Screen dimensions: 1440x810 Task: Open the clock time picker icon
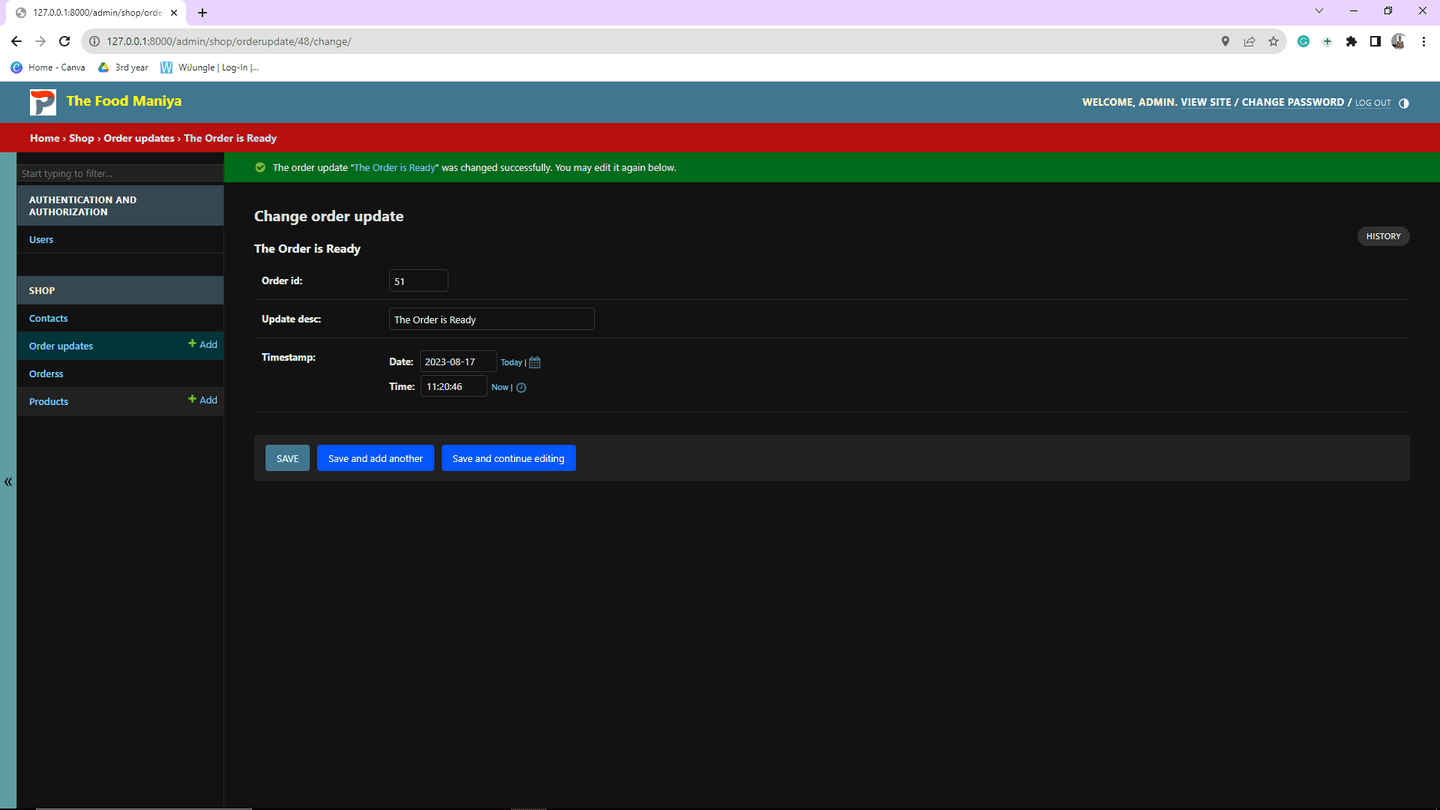(521, 387)
